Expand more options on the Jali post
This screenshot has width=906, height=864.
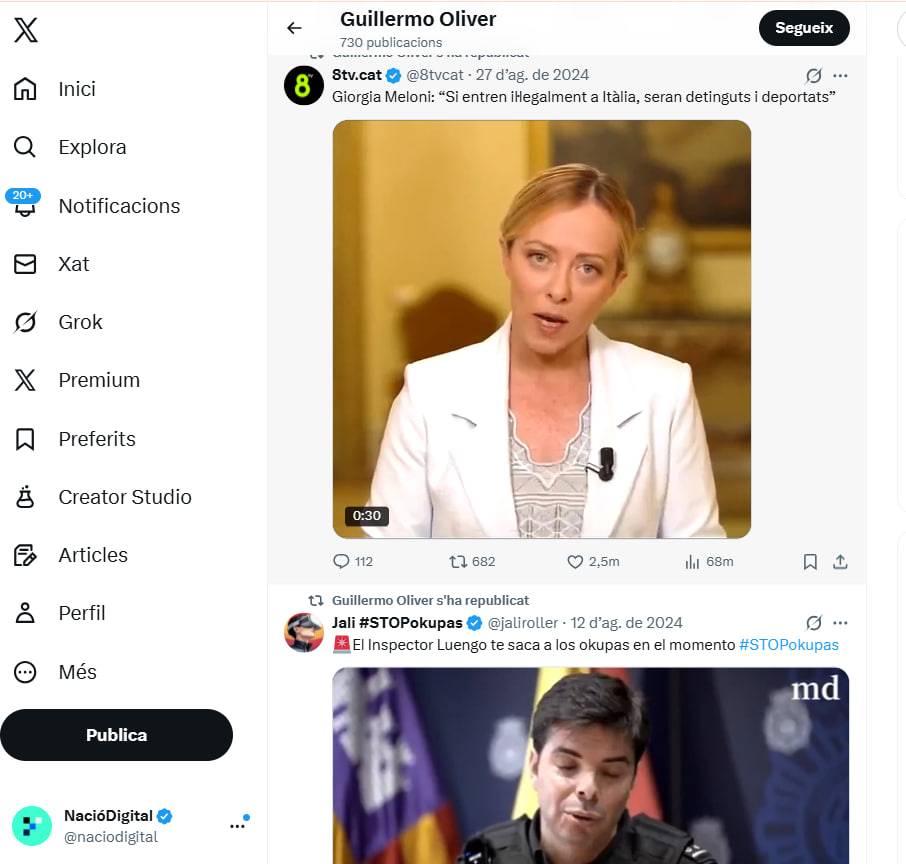pyautogui.click(x=840, y=623)
